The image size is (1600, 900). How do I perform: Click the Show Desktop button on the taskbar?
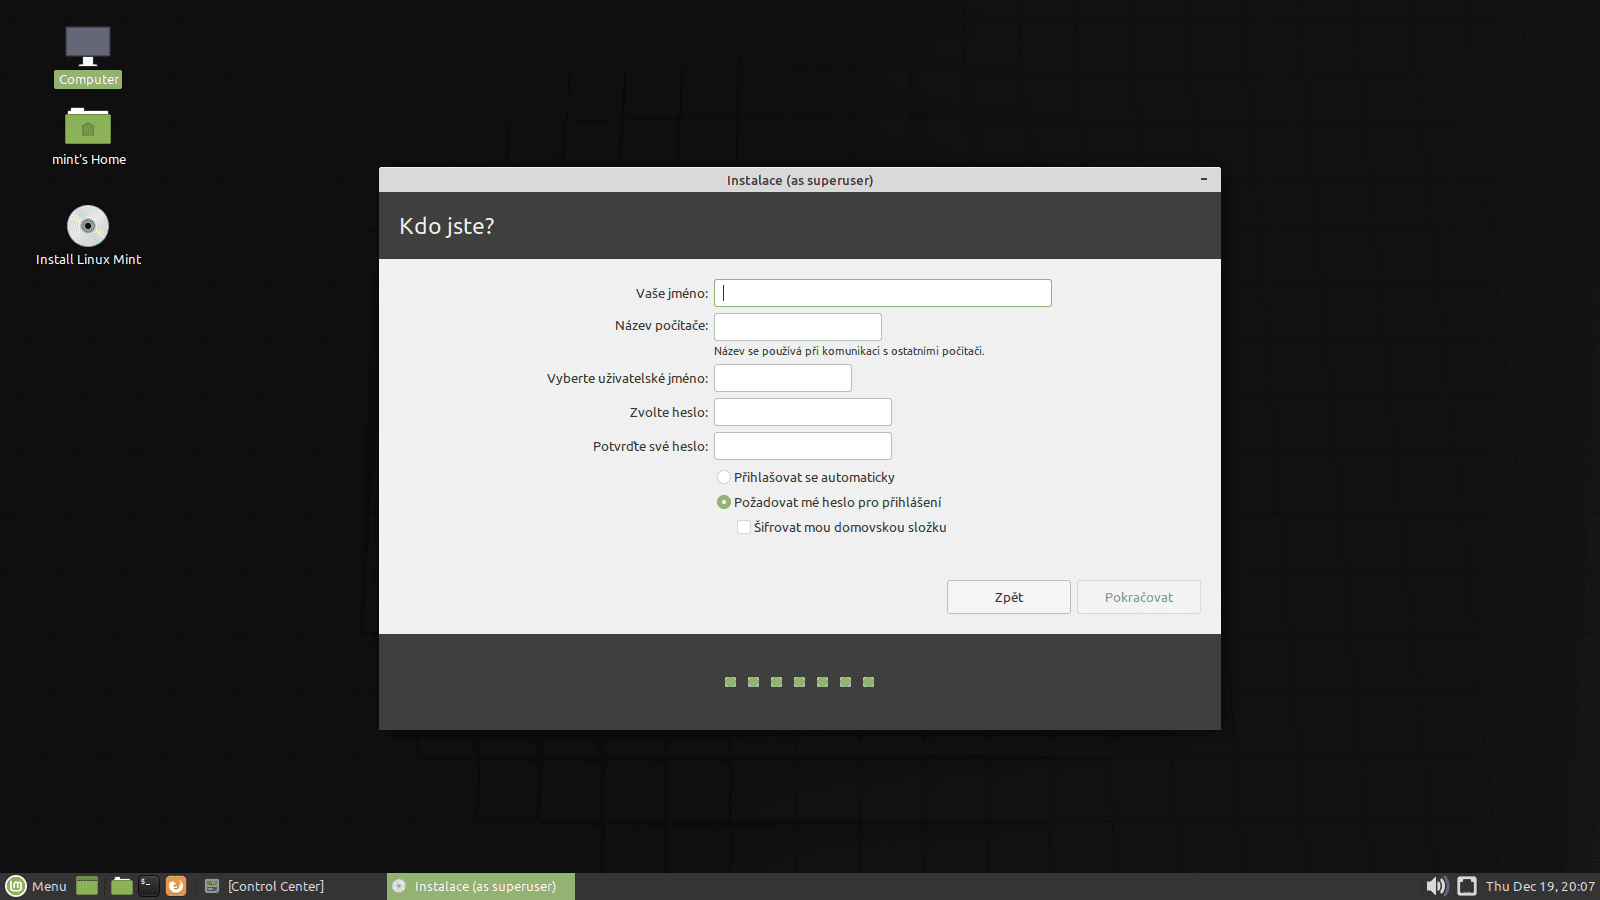tap(87, 886)
